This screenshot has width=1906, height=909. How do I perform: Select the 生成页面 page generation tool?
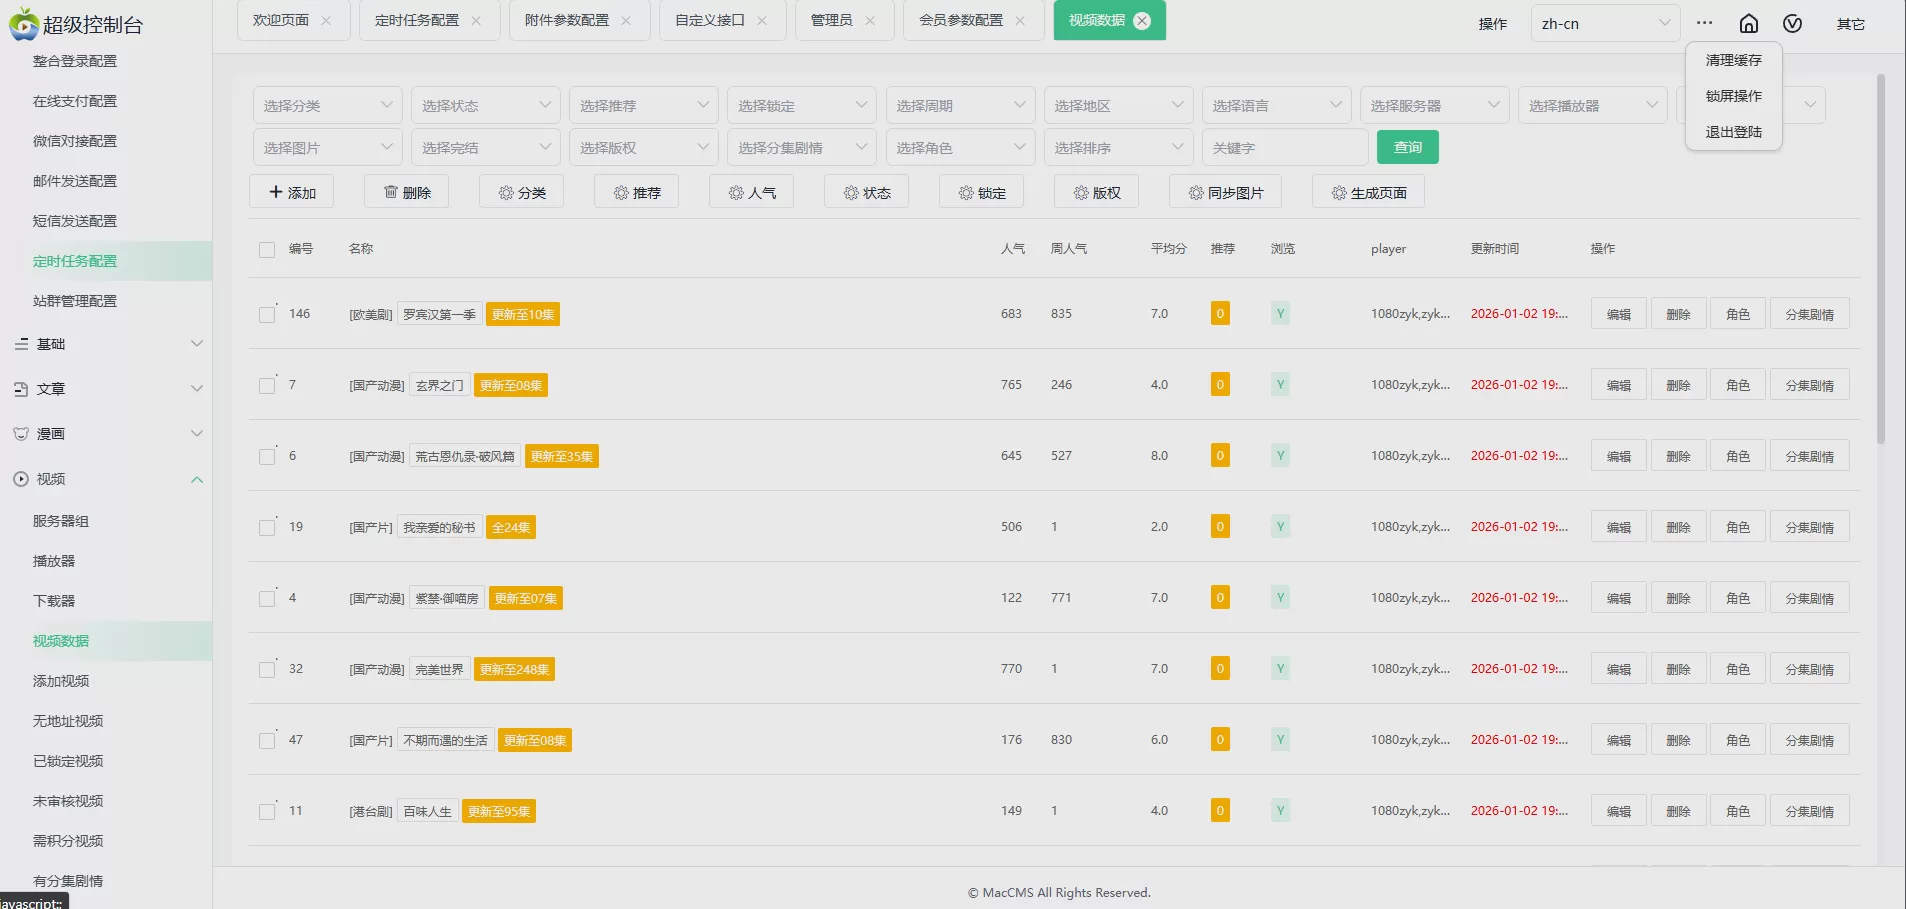tap(1366, 191)
